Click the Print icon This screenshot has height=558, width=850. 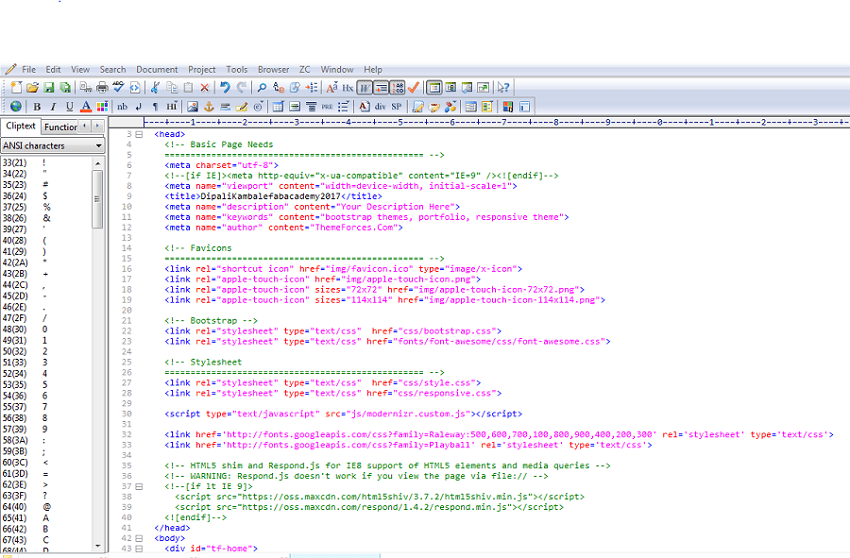point(102,87)
